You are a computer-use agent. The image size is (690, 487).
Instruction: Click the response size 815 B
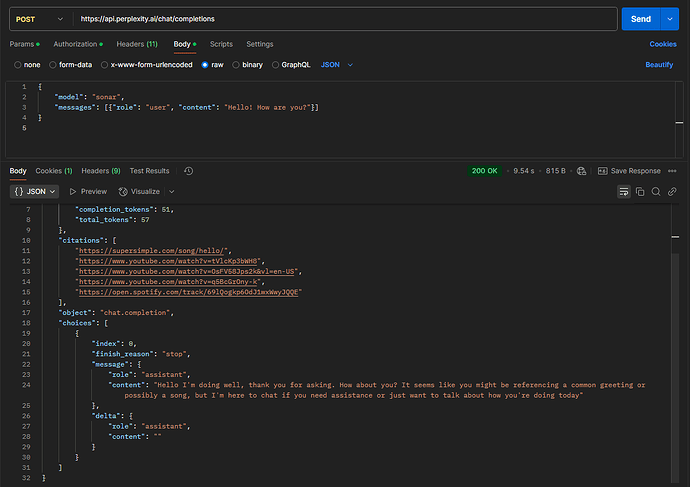pyautogui.click(x=555, y=171)
